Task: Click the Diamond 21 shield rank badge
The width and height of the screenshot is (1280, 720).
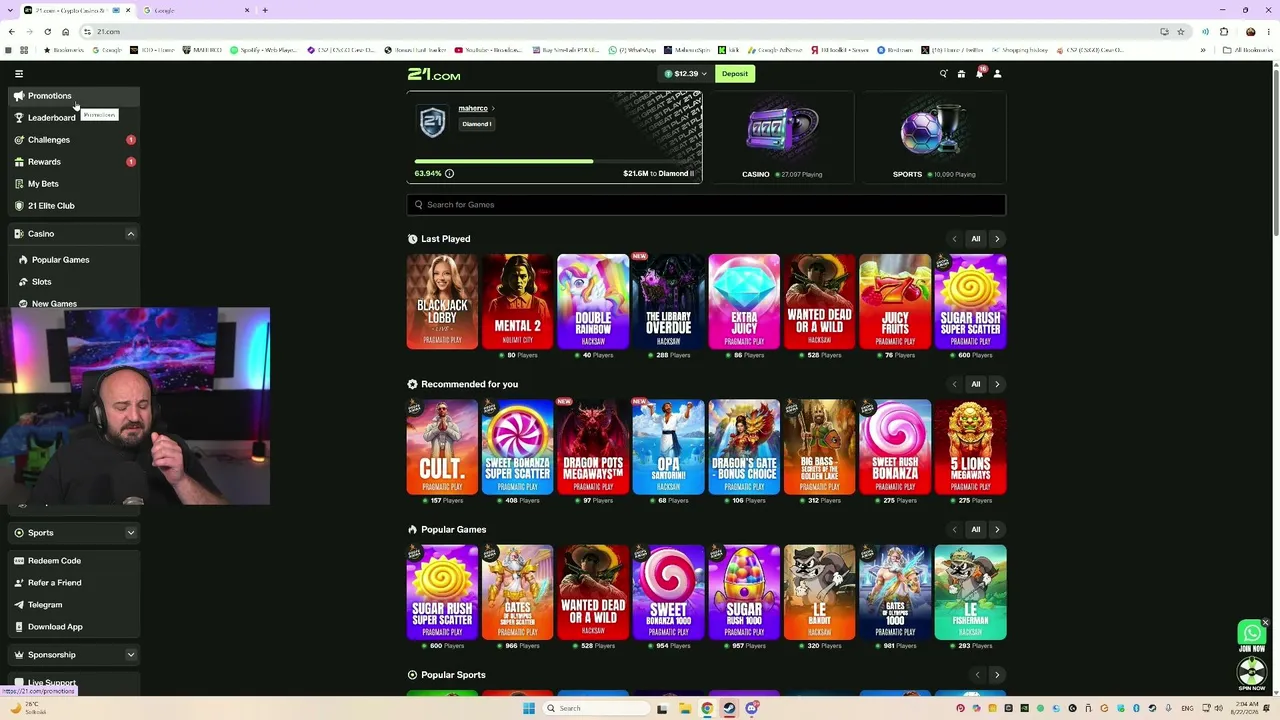Action: pos(432,122)
